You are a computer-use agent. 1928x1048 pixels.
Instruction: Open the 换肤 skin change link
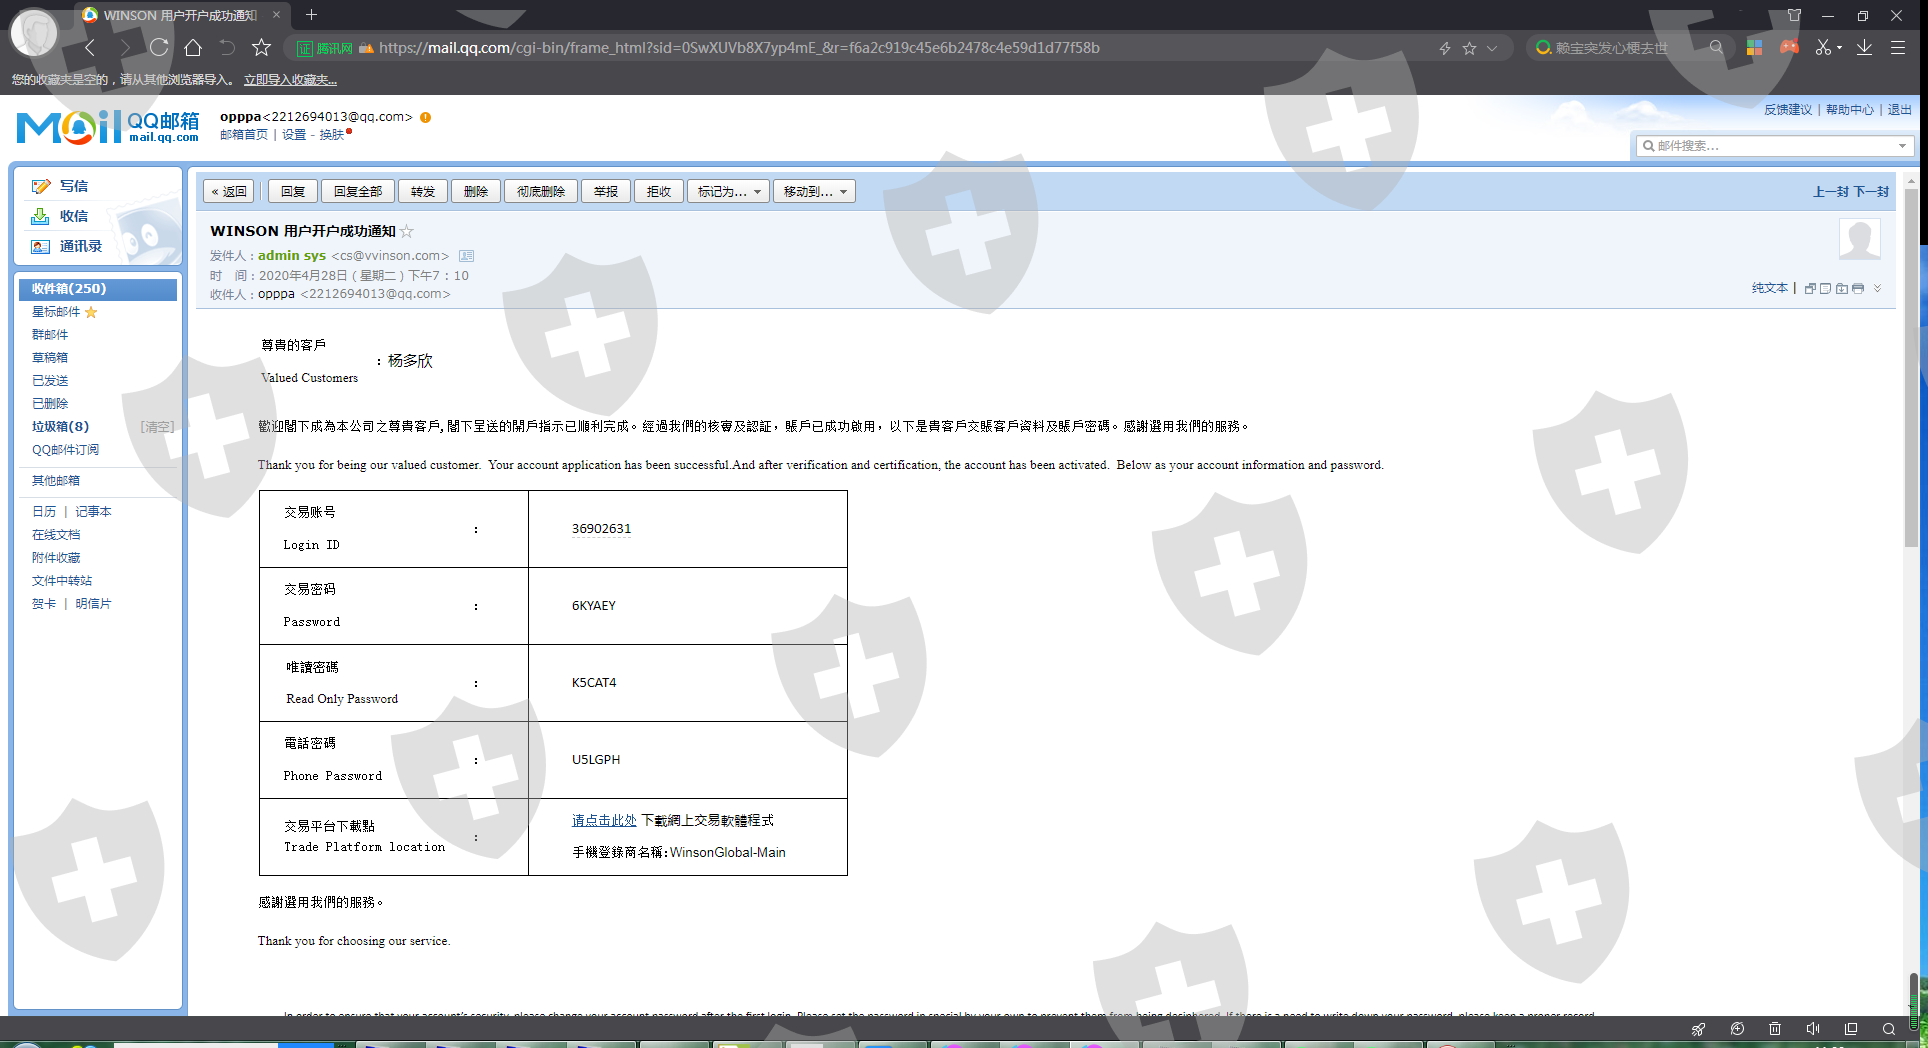[x=332, y=135]
